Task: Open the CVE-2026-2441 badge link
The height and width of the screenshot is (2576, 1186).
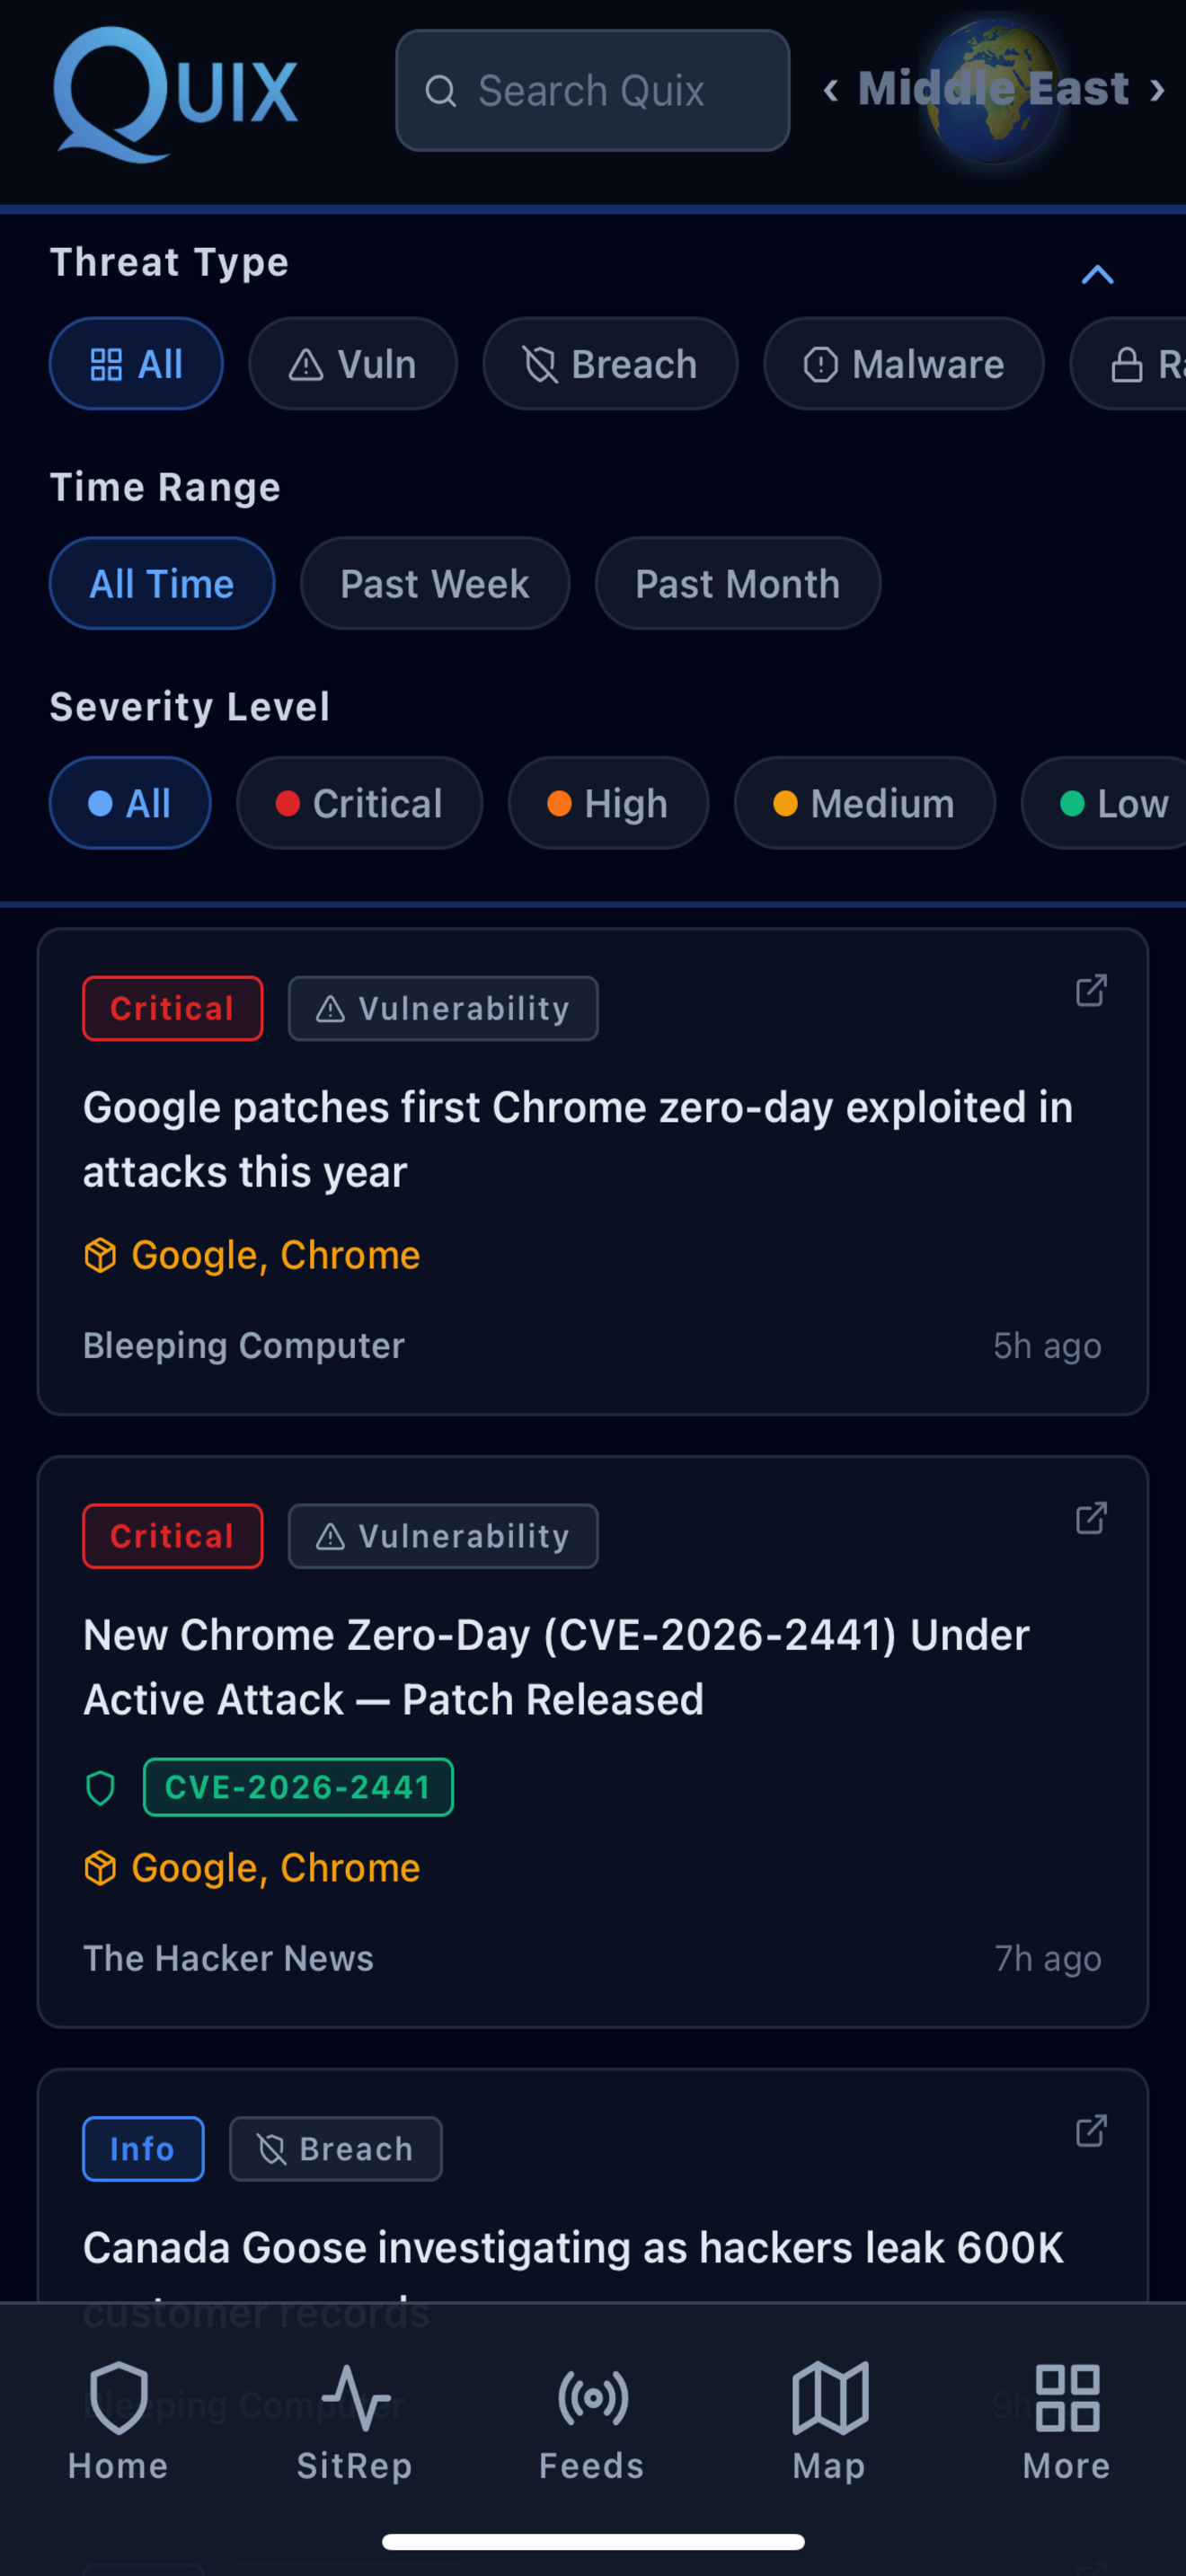Action: 298,1787
